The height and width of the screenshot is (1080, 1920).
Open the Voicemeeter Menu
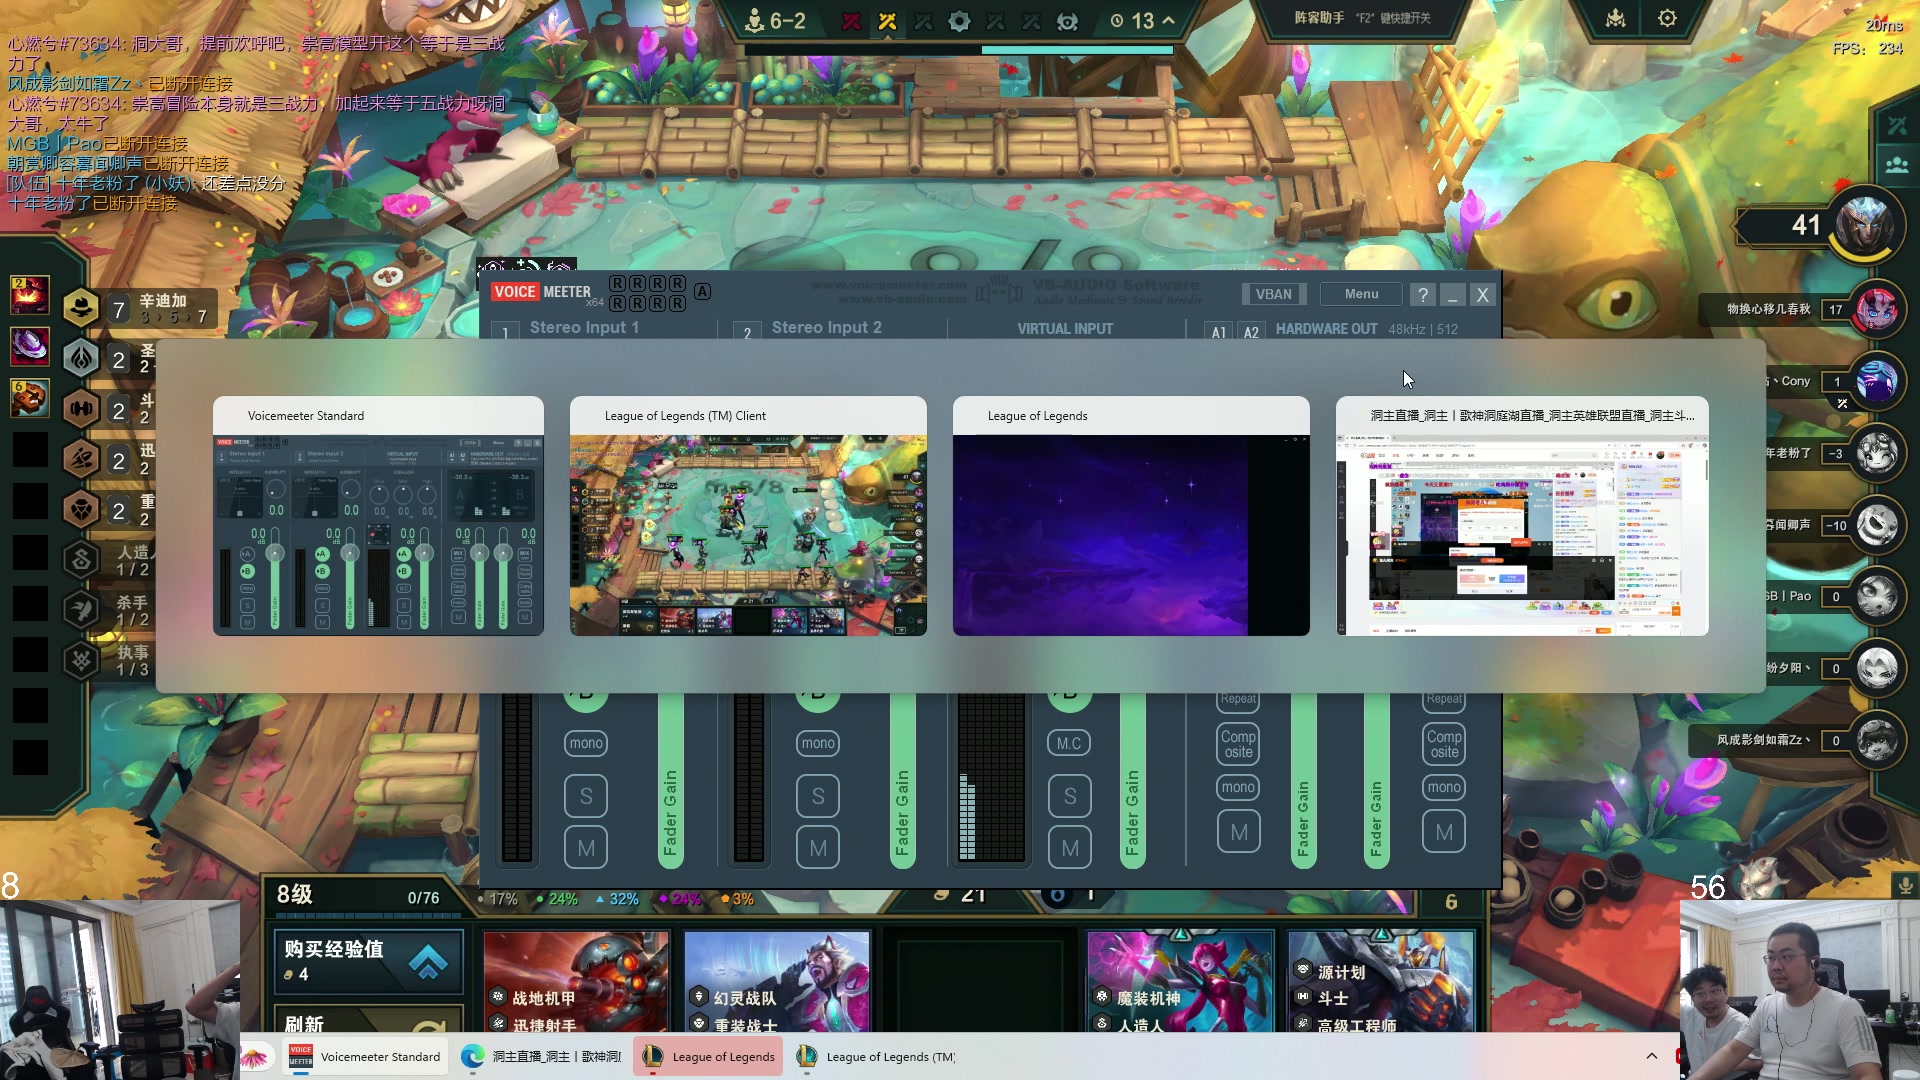[x=1361, y=294]
